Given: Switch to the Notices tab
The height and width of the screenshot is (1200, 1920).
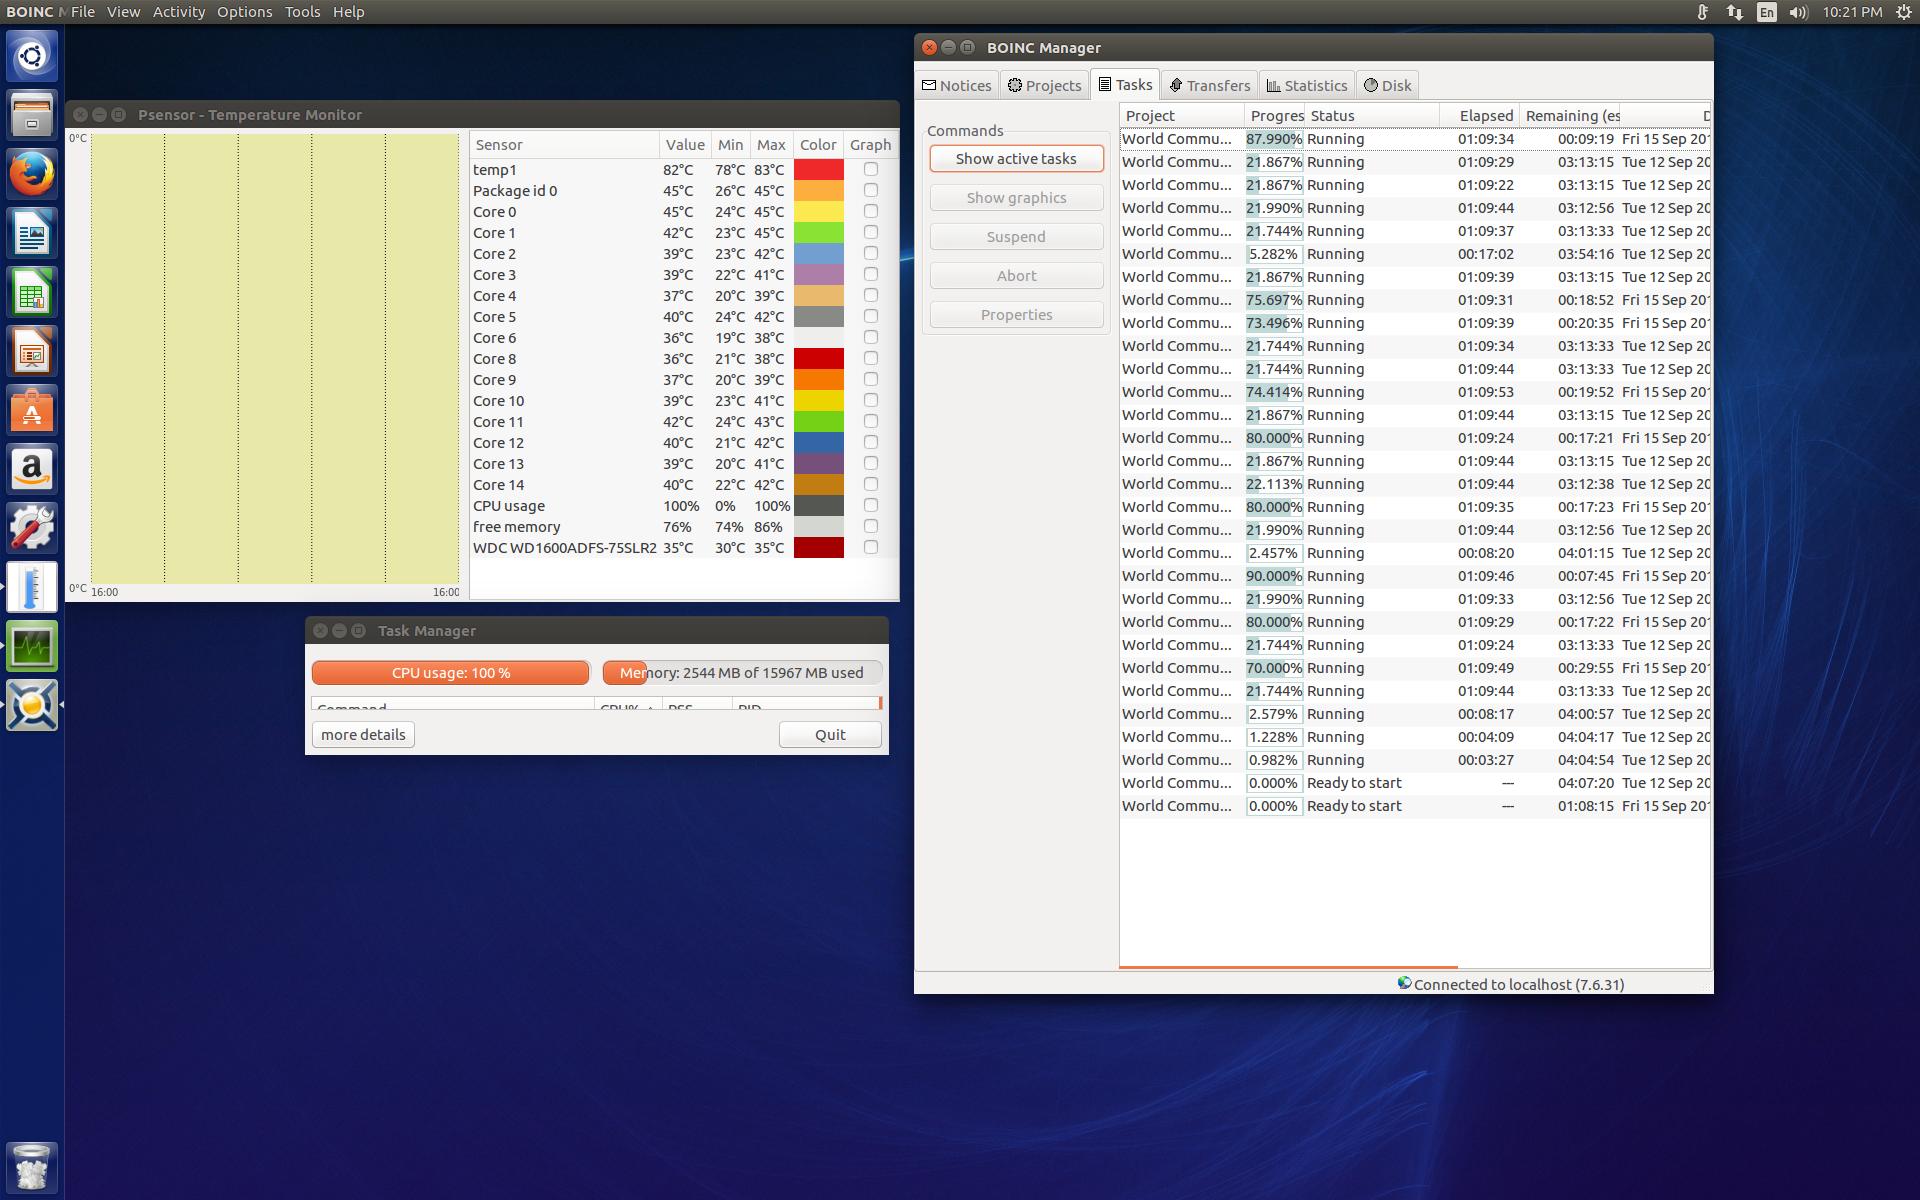Looking at the screenshot, I should [x=956, y=85].
